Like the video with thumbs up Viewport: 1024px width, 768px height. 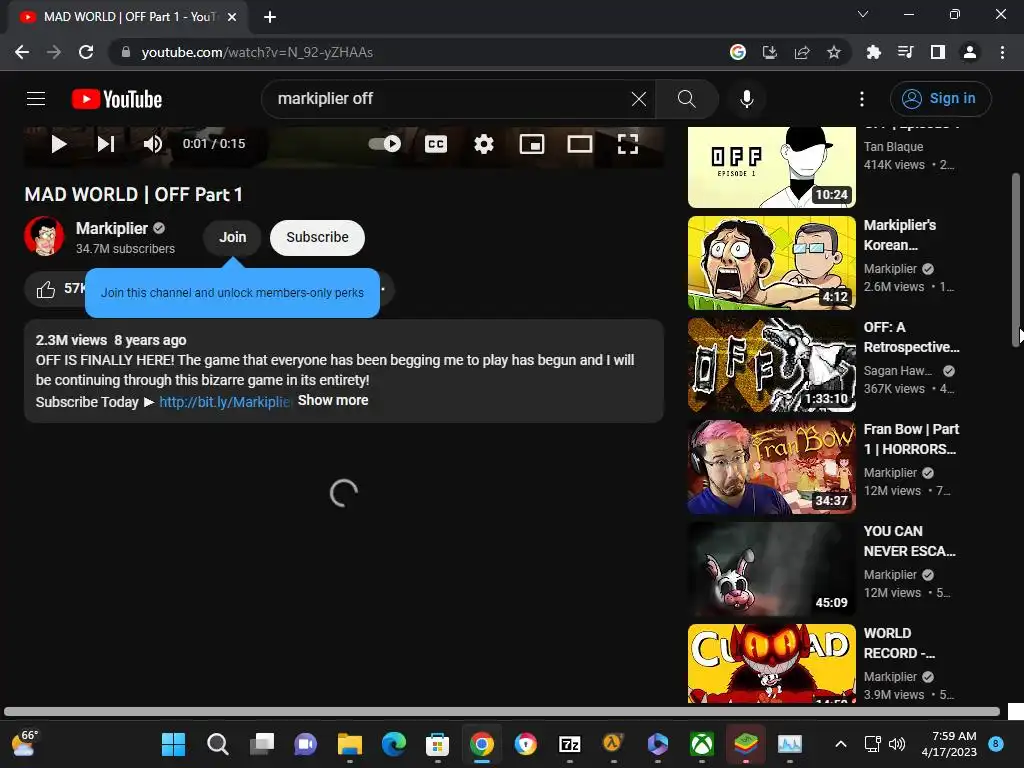click(x=46, y=289)
